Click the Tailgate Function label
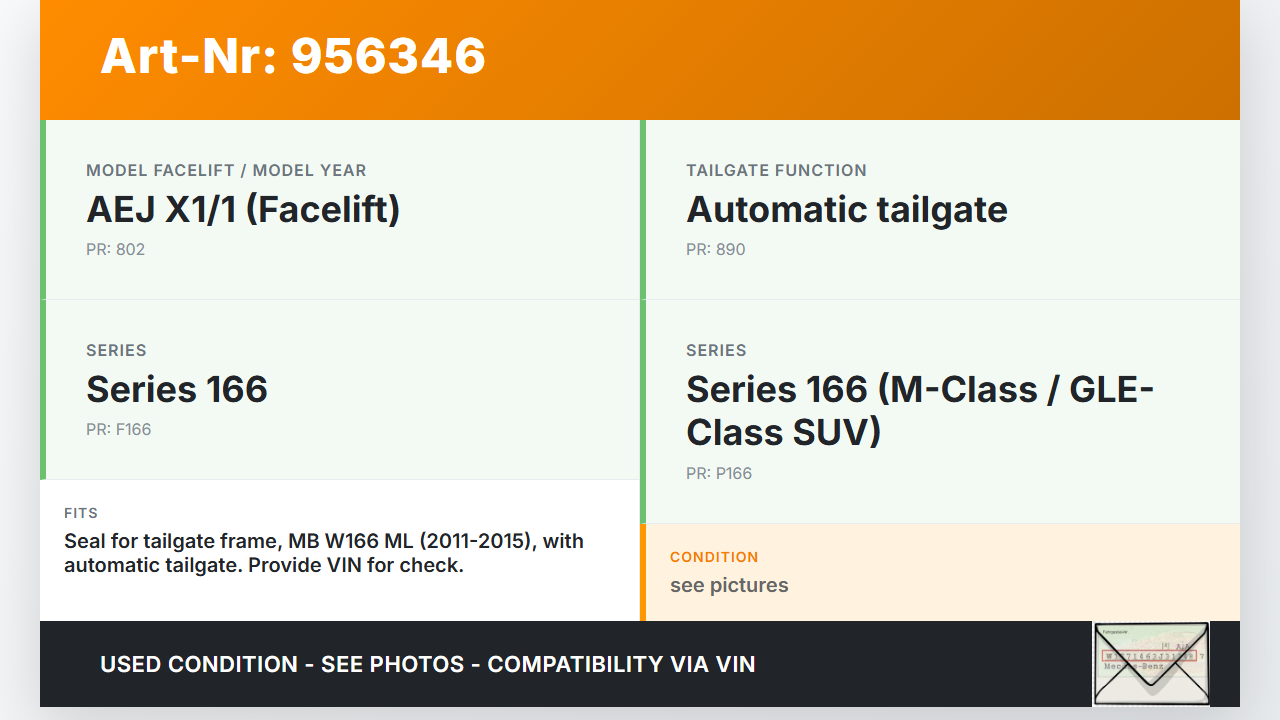1280x720 pixels. [x=776, y=171]
